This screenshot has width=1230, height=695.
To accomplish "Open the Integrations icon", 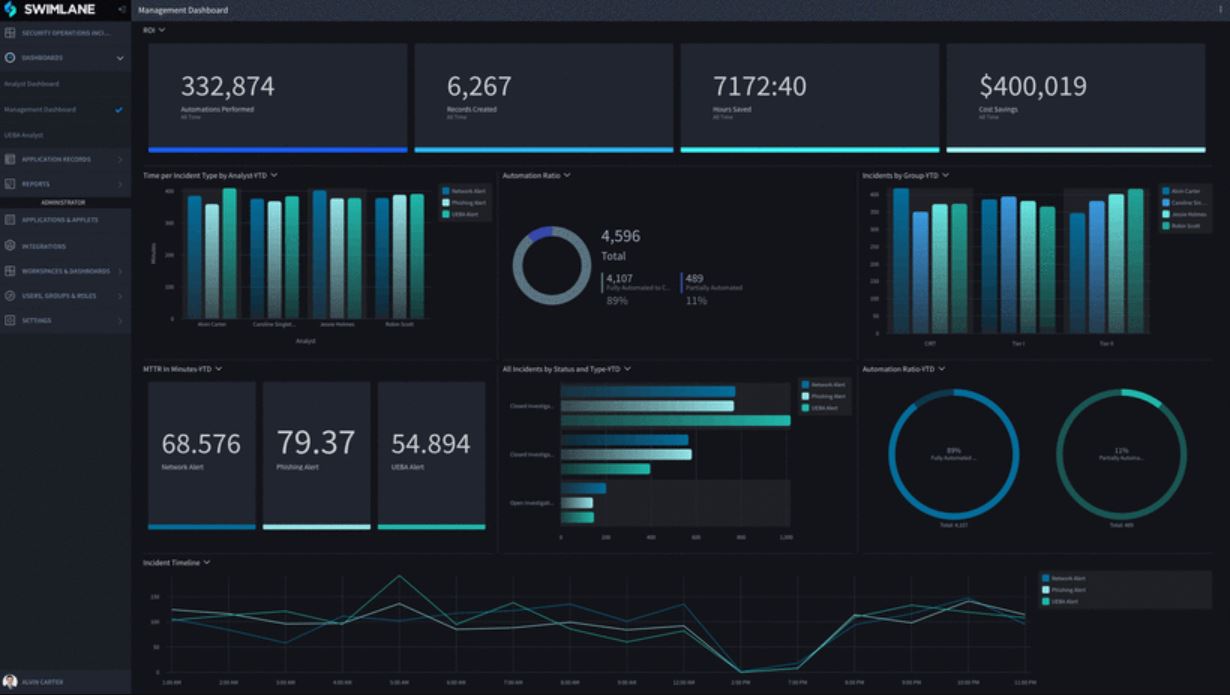I will (10, 246).
